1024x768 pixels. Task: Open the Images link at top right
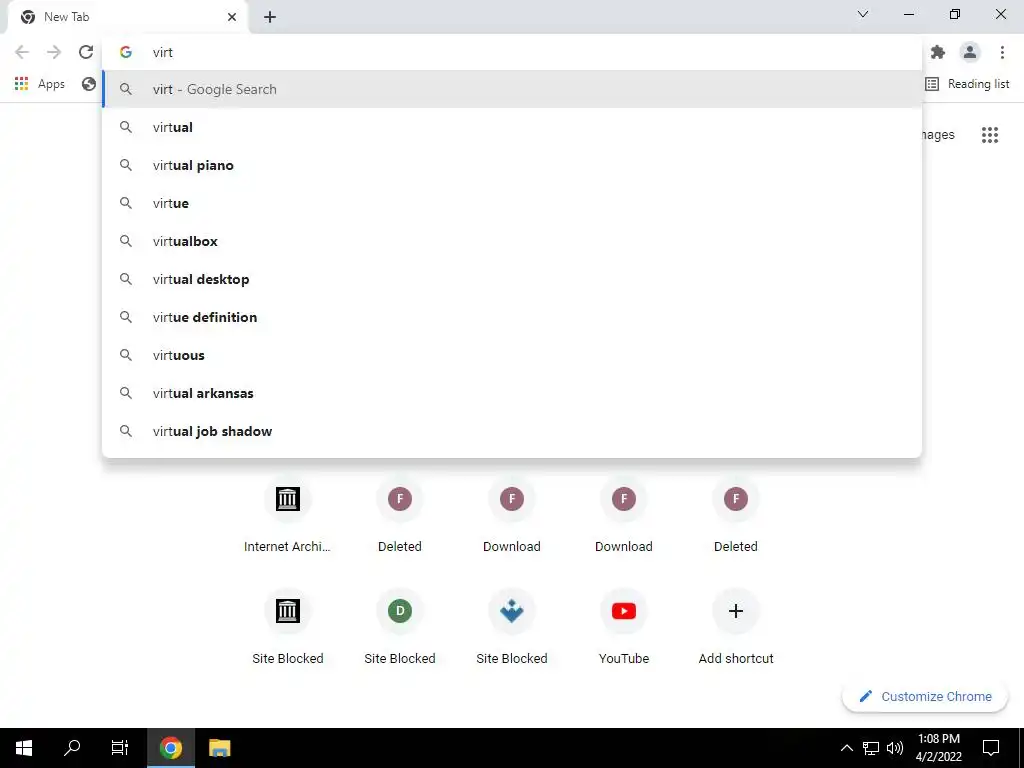coord(938,135)
